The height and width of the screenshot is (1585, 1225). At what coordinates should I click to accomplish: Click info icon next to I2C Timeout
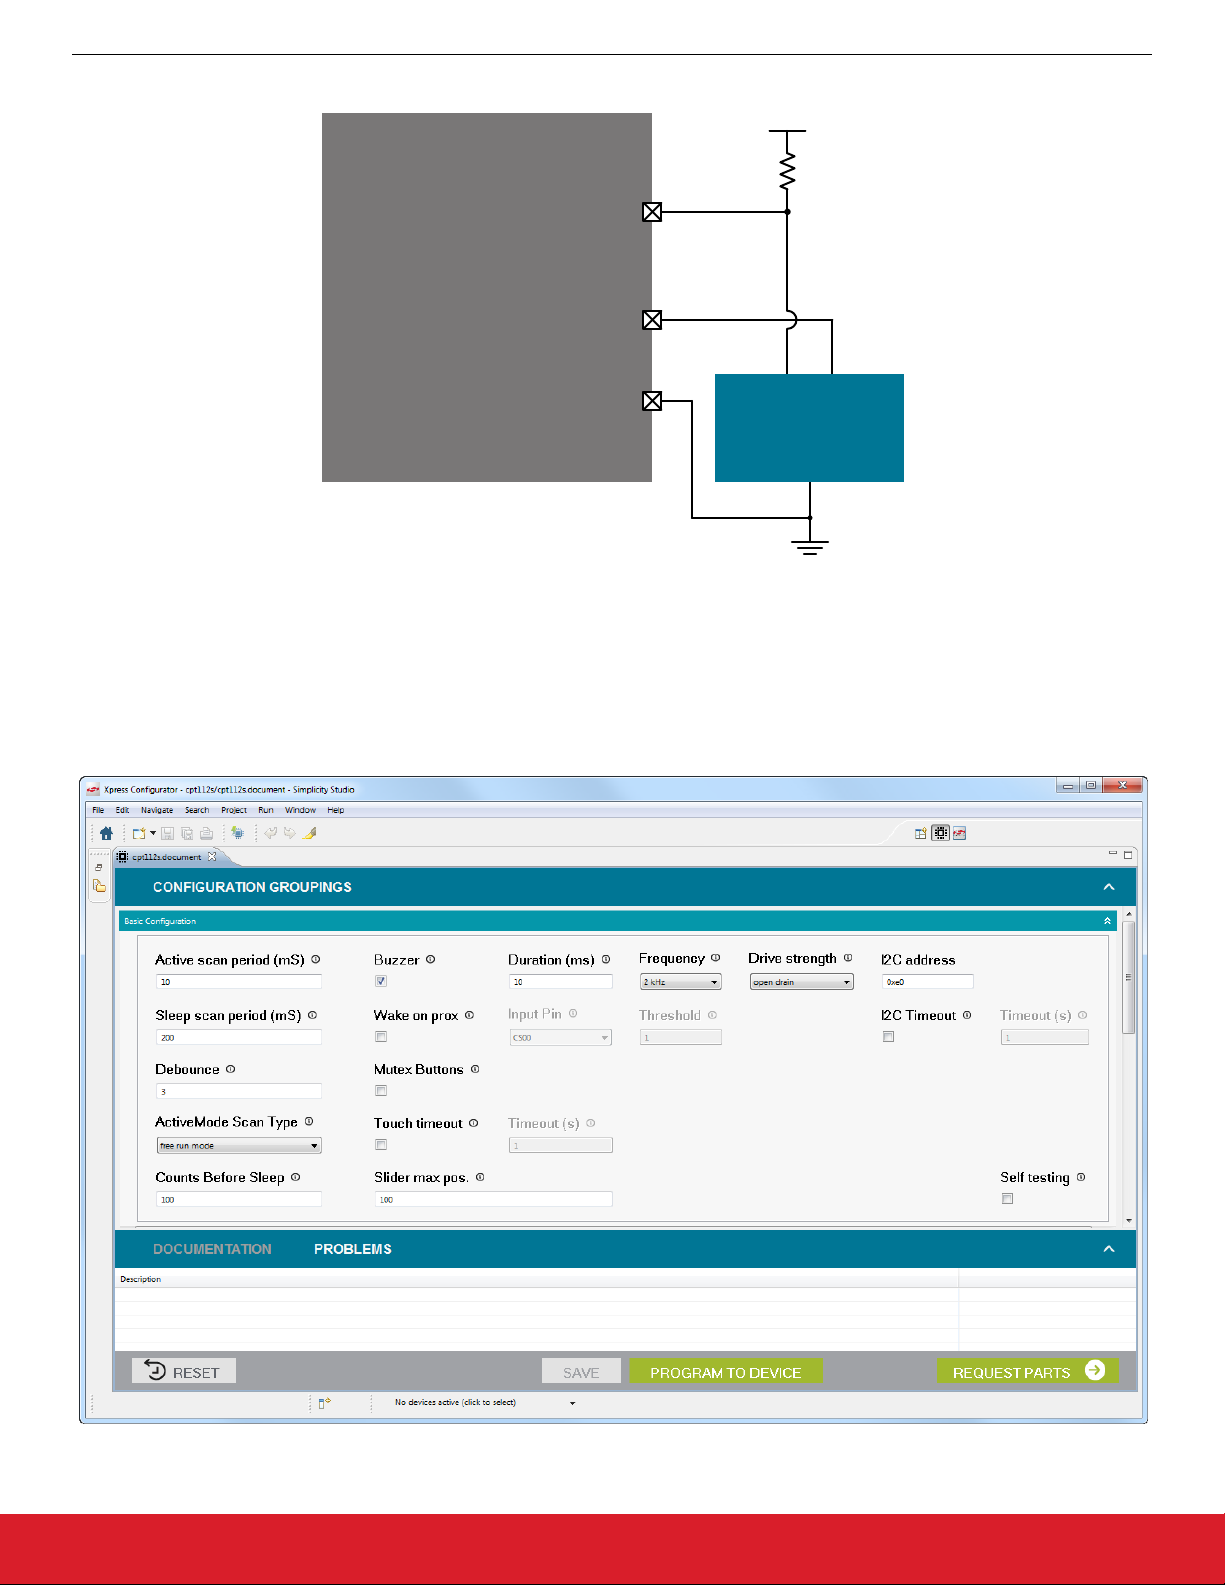pyautogui.click(x=967, y=1015)
